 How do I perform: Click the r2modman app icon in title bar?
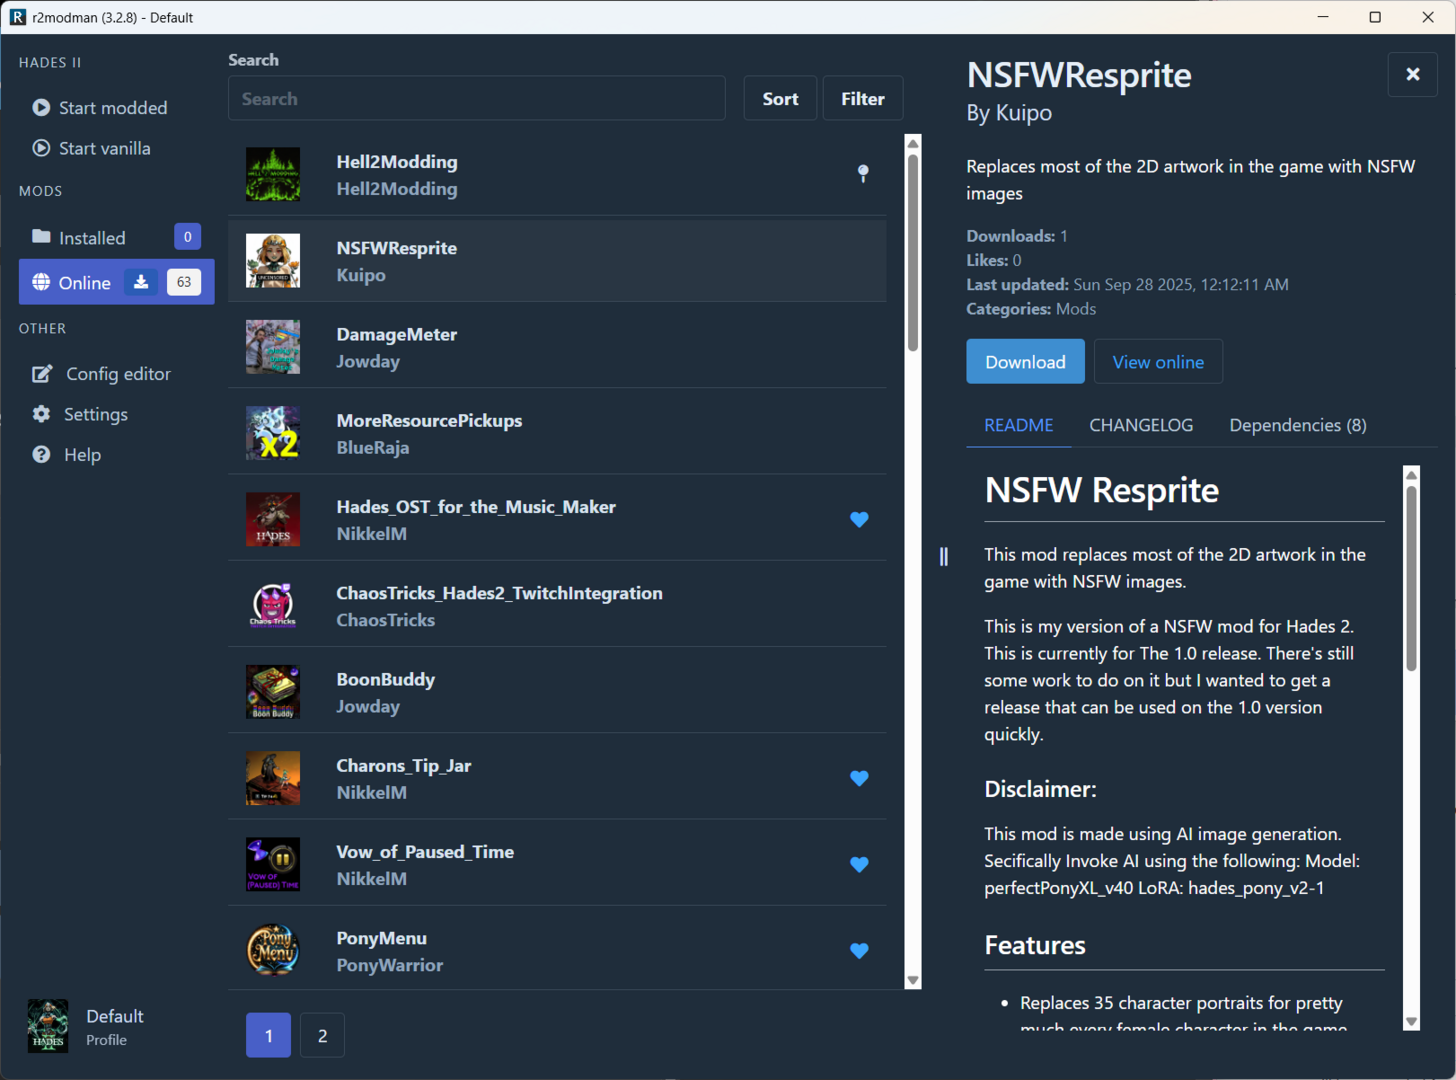[x=17, y=17]
